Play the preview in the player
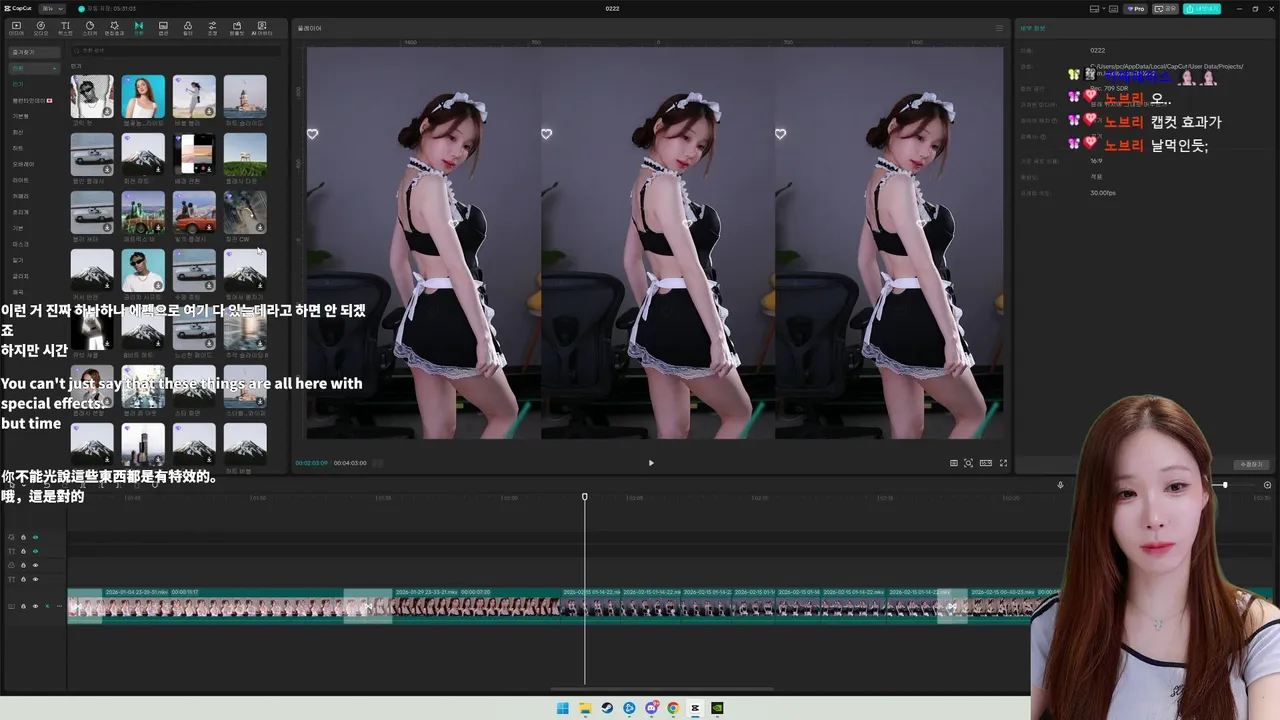 (651, 463)
